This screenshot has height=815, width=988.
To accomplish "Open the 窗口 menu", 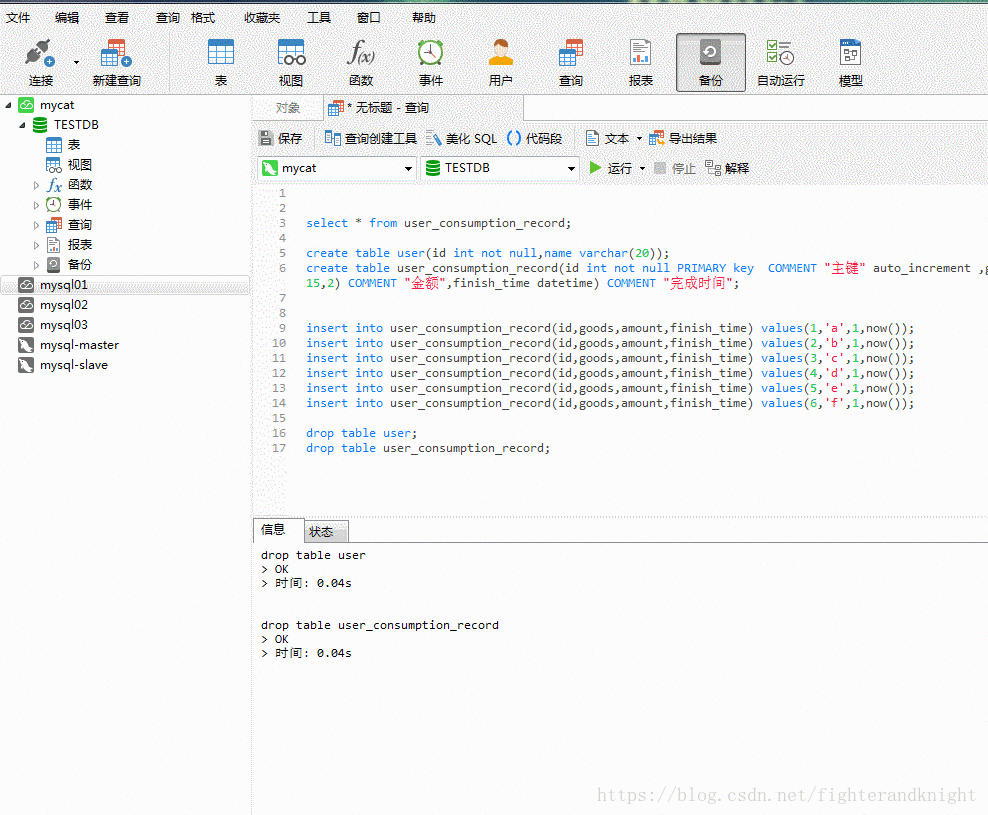I will [369, 18].
